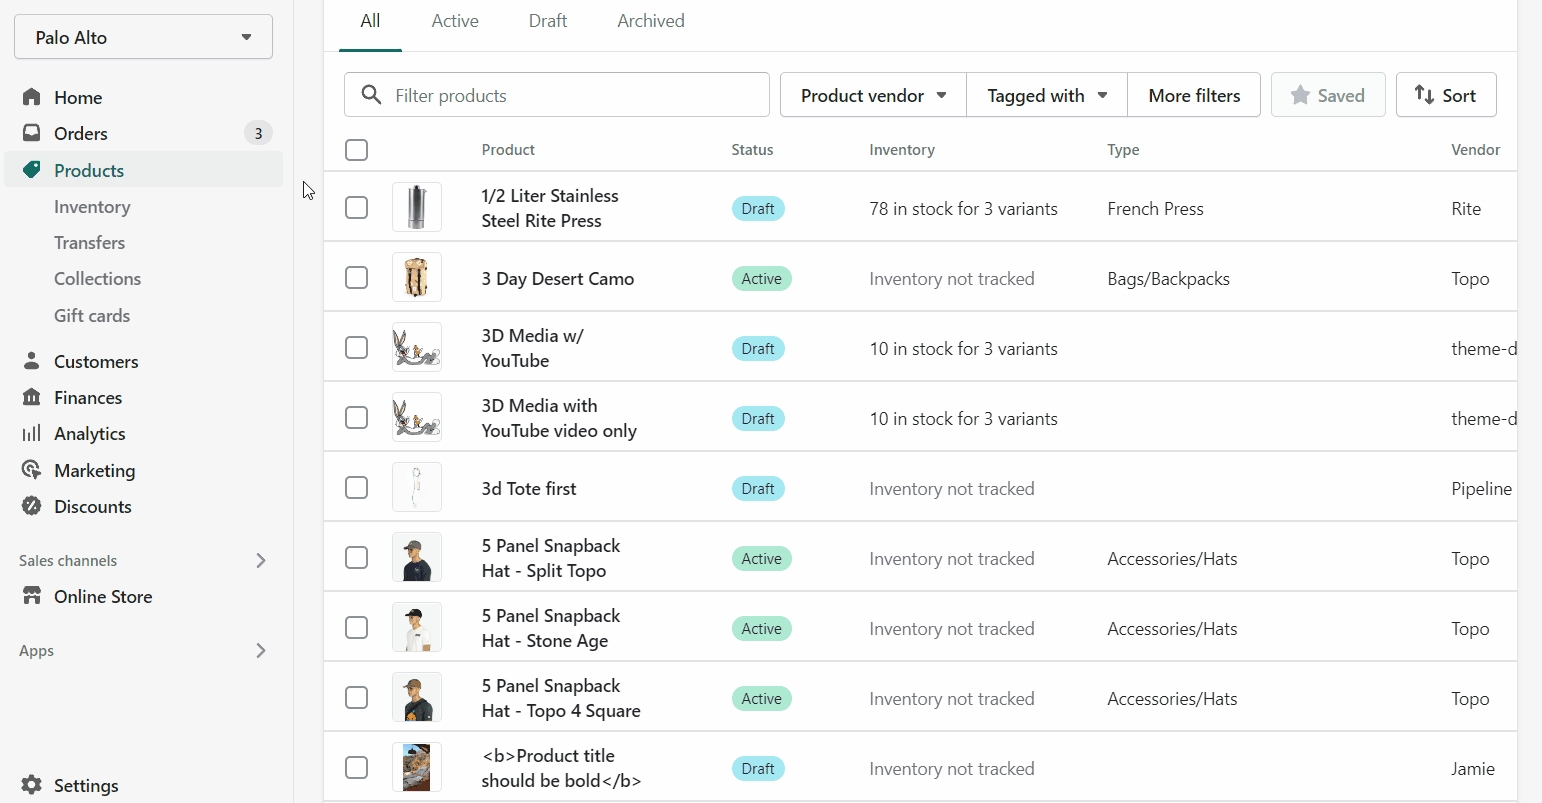The width and height of the screenshot is (1542, 803).
Task: Check the 3d Tote first row
Action: (356, 488)
